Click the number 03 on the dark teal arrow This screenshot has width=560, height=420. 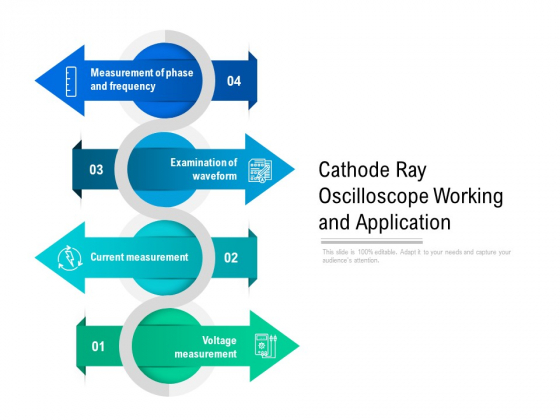(96, 169)
